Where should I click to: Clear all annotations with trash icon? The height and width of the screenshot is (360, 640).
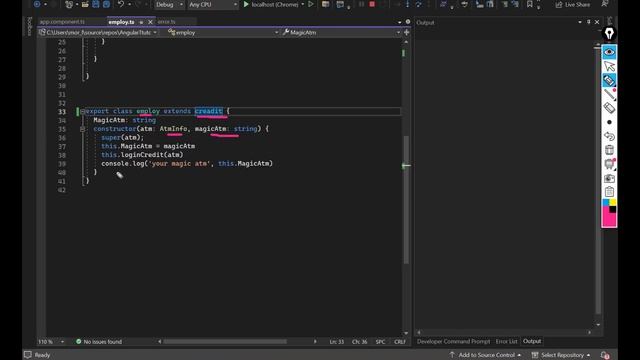609,150
